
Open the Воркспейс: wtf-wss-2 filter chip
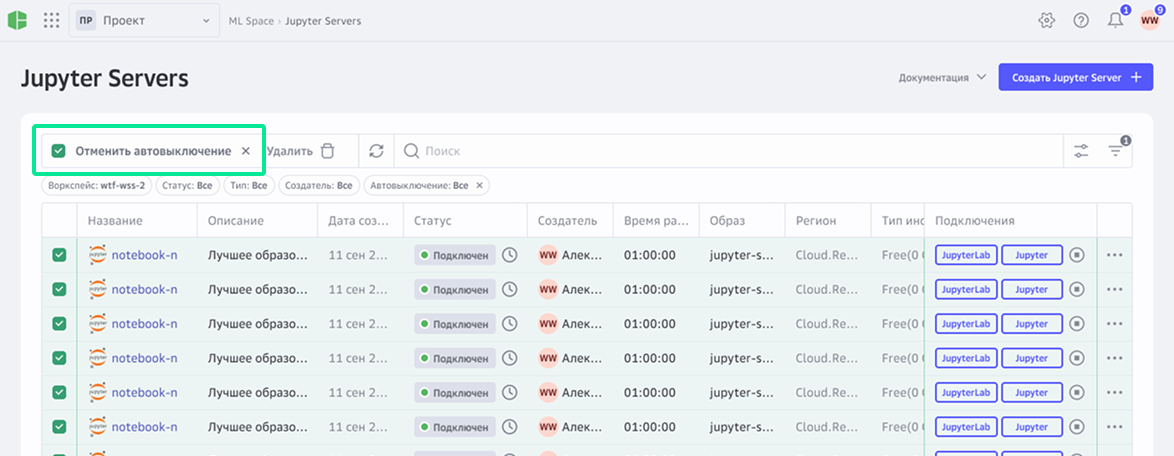pyautogui.click(x=97, y=185)
